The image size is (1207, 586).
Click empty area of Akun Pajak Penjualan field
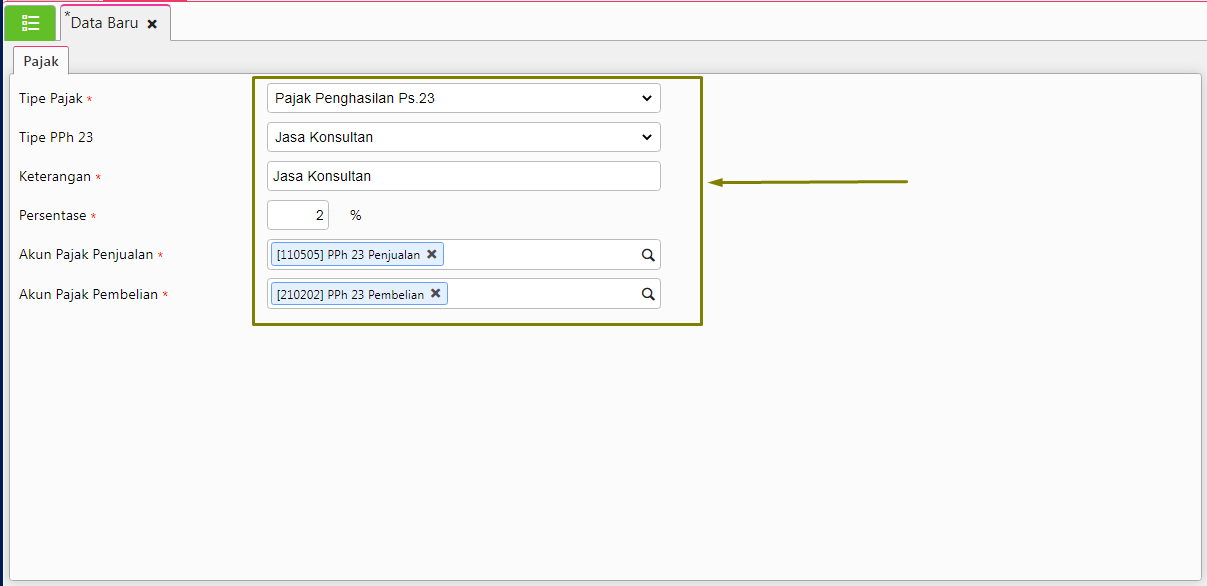[x=540, y=255]
